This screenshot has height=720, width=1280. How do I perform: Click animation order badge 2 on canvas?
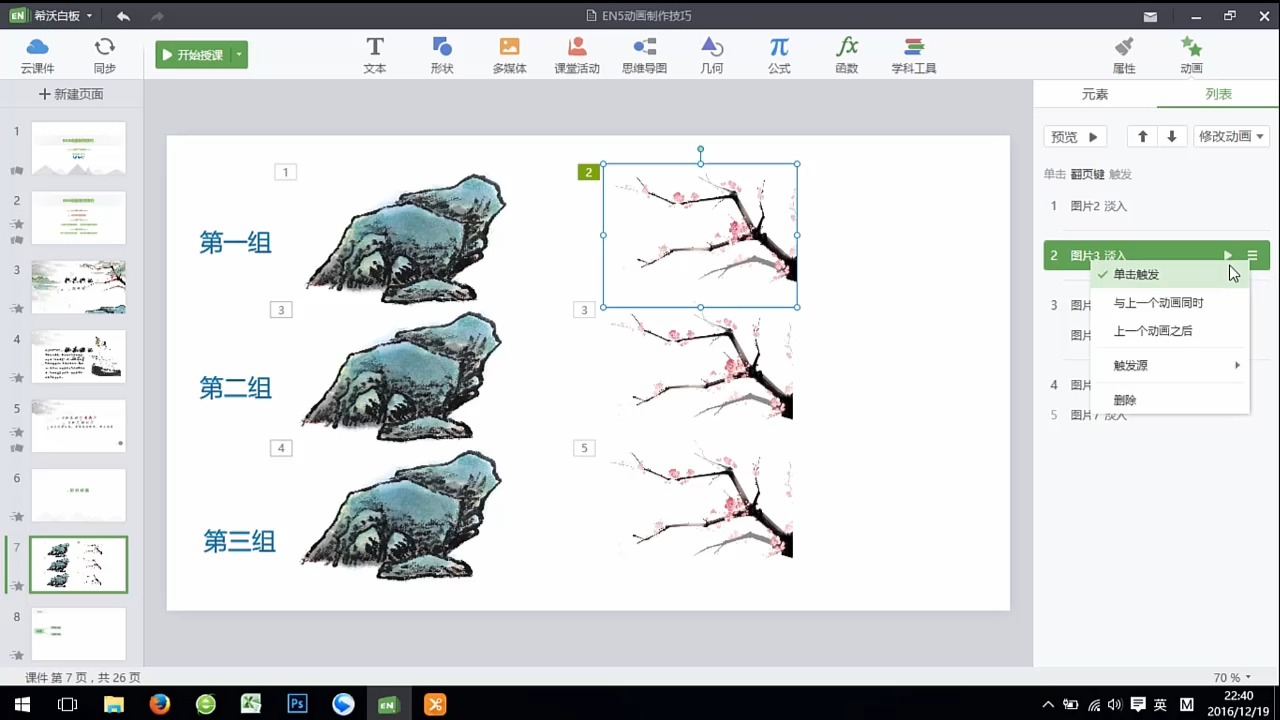click(x=589, y=172)
